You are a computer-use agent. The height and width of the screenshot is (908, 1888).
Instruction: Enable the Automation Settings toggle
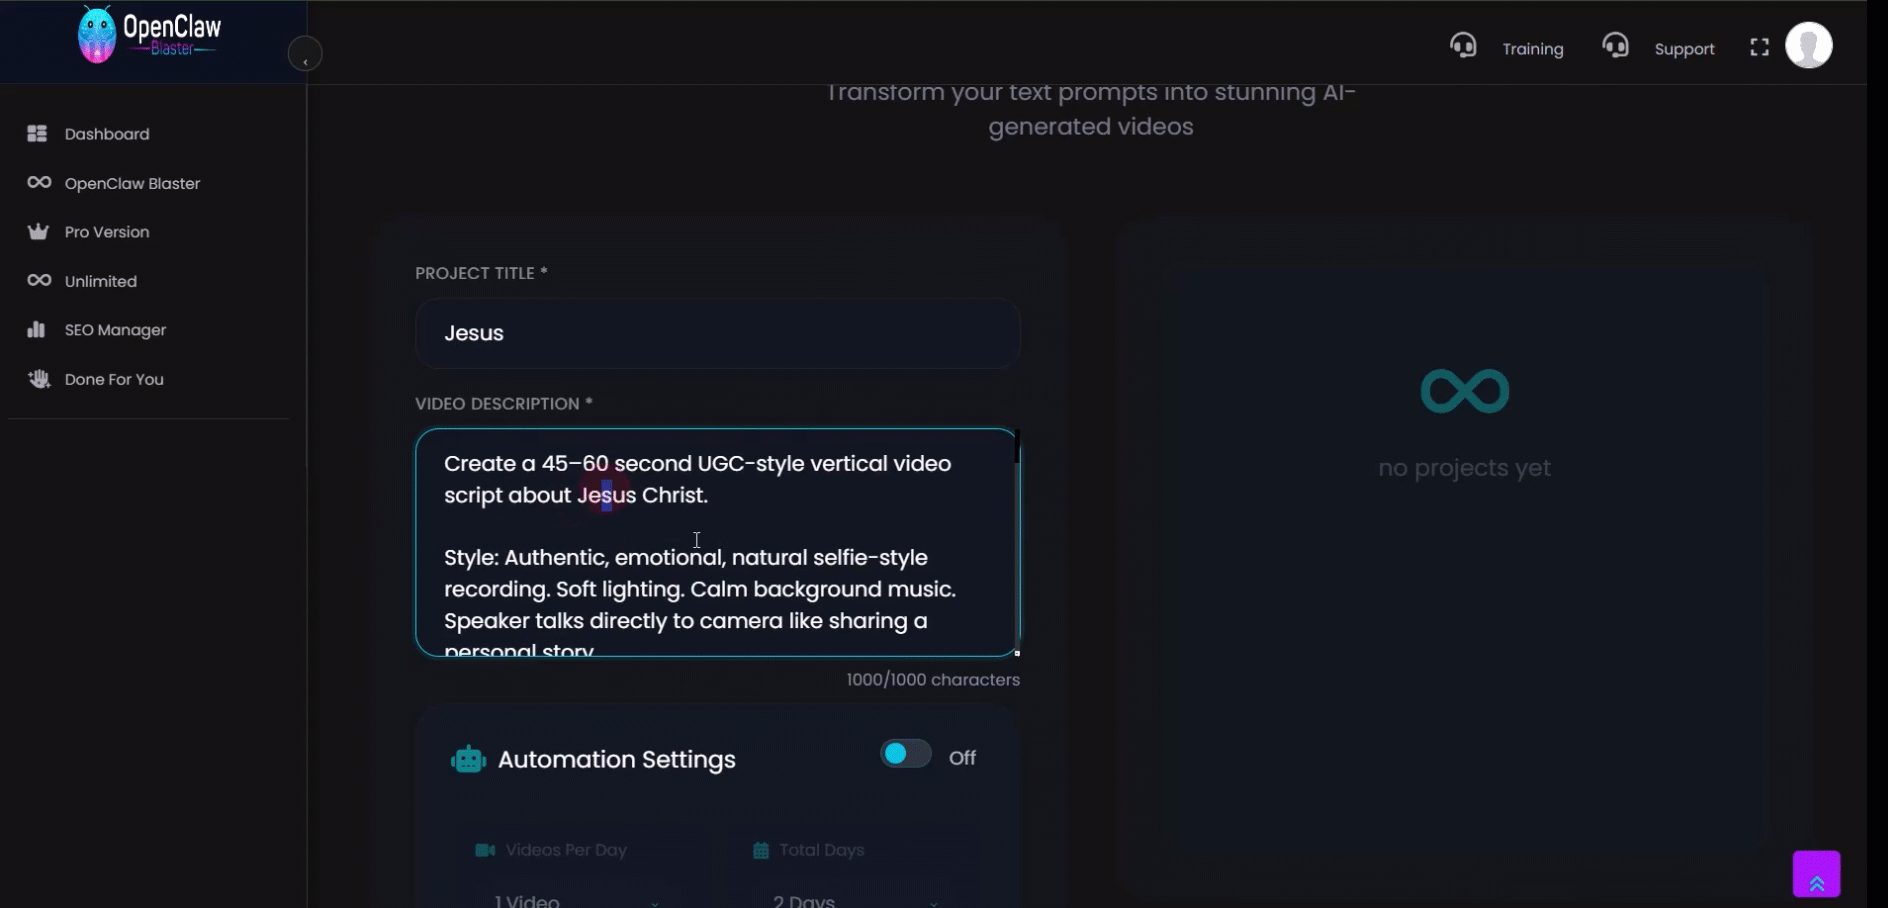click(x=905, y=755)
